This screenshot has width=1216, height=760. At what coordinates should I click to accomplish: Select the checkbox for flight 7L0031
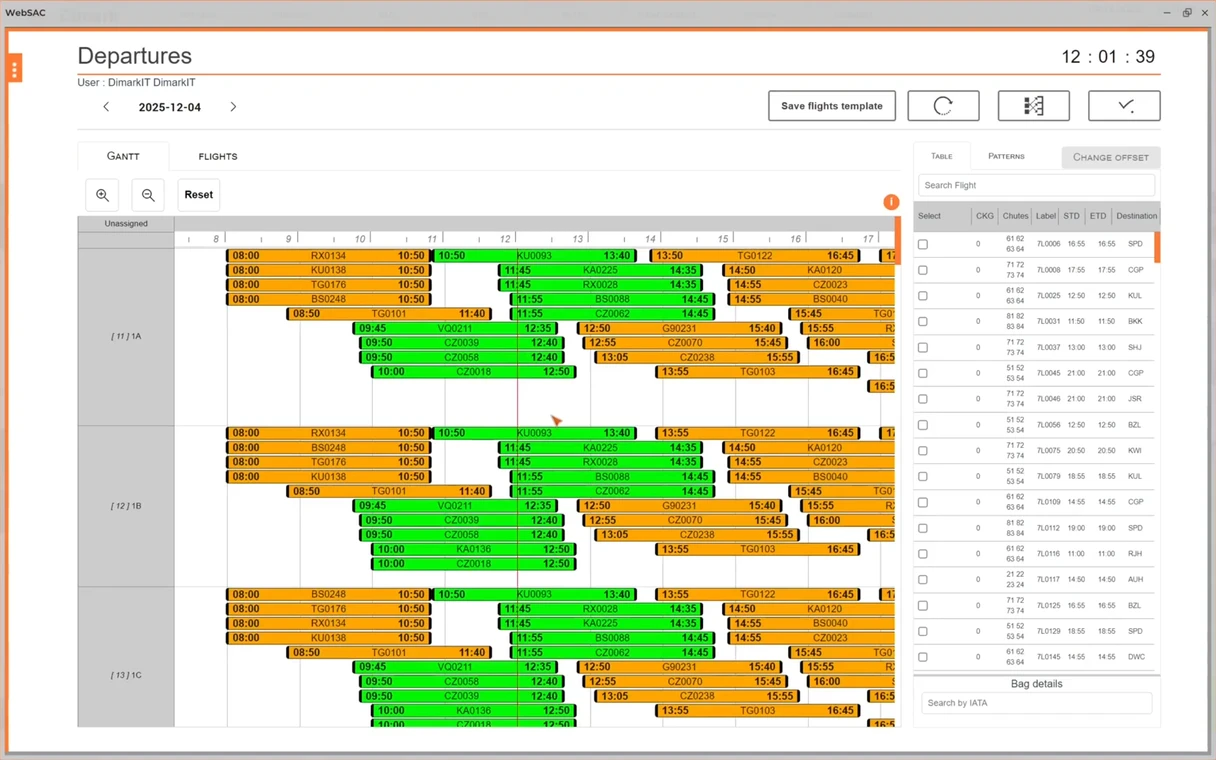pos(923,322)
